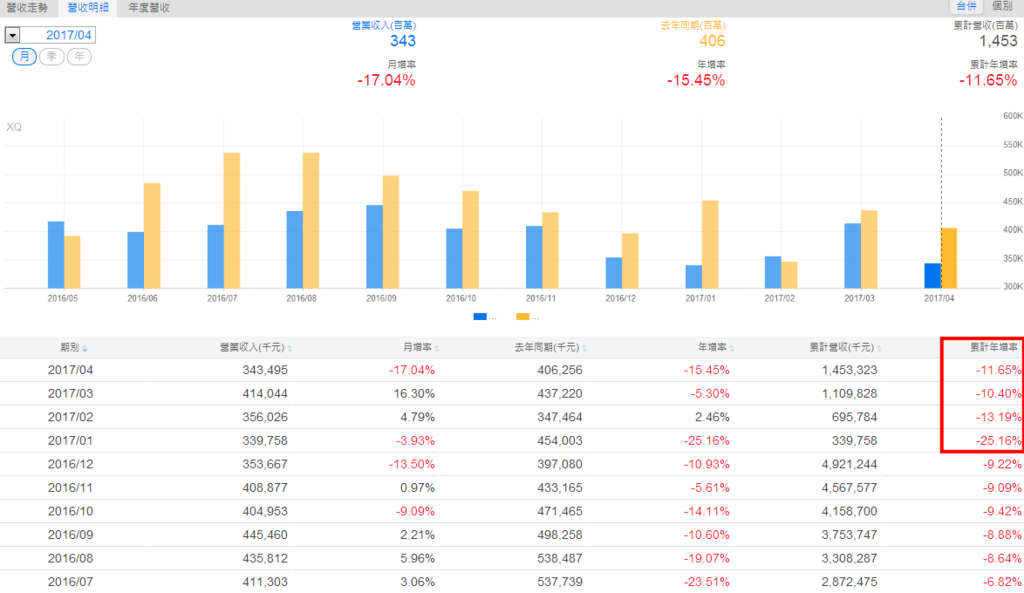1024x593 pixels.
Task: Click the orange bar for 2016/07
Action: 232,221
